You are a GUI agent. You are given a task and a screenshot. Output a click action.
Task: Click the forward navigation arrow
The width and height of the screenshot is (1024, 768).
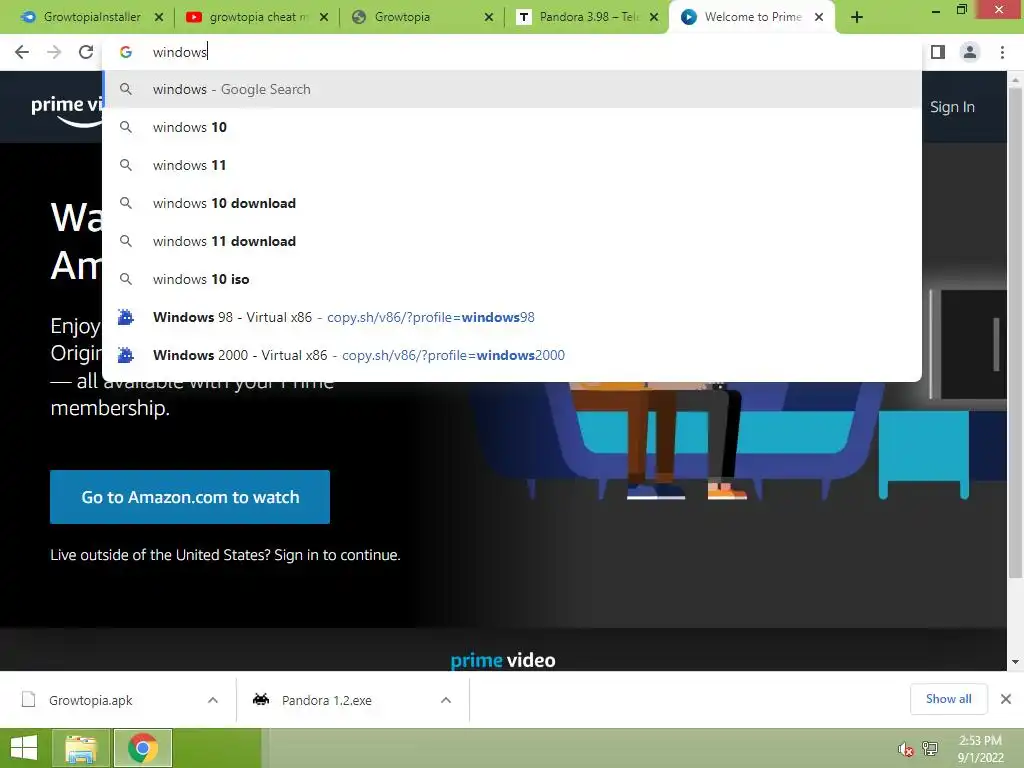[54, 52]
